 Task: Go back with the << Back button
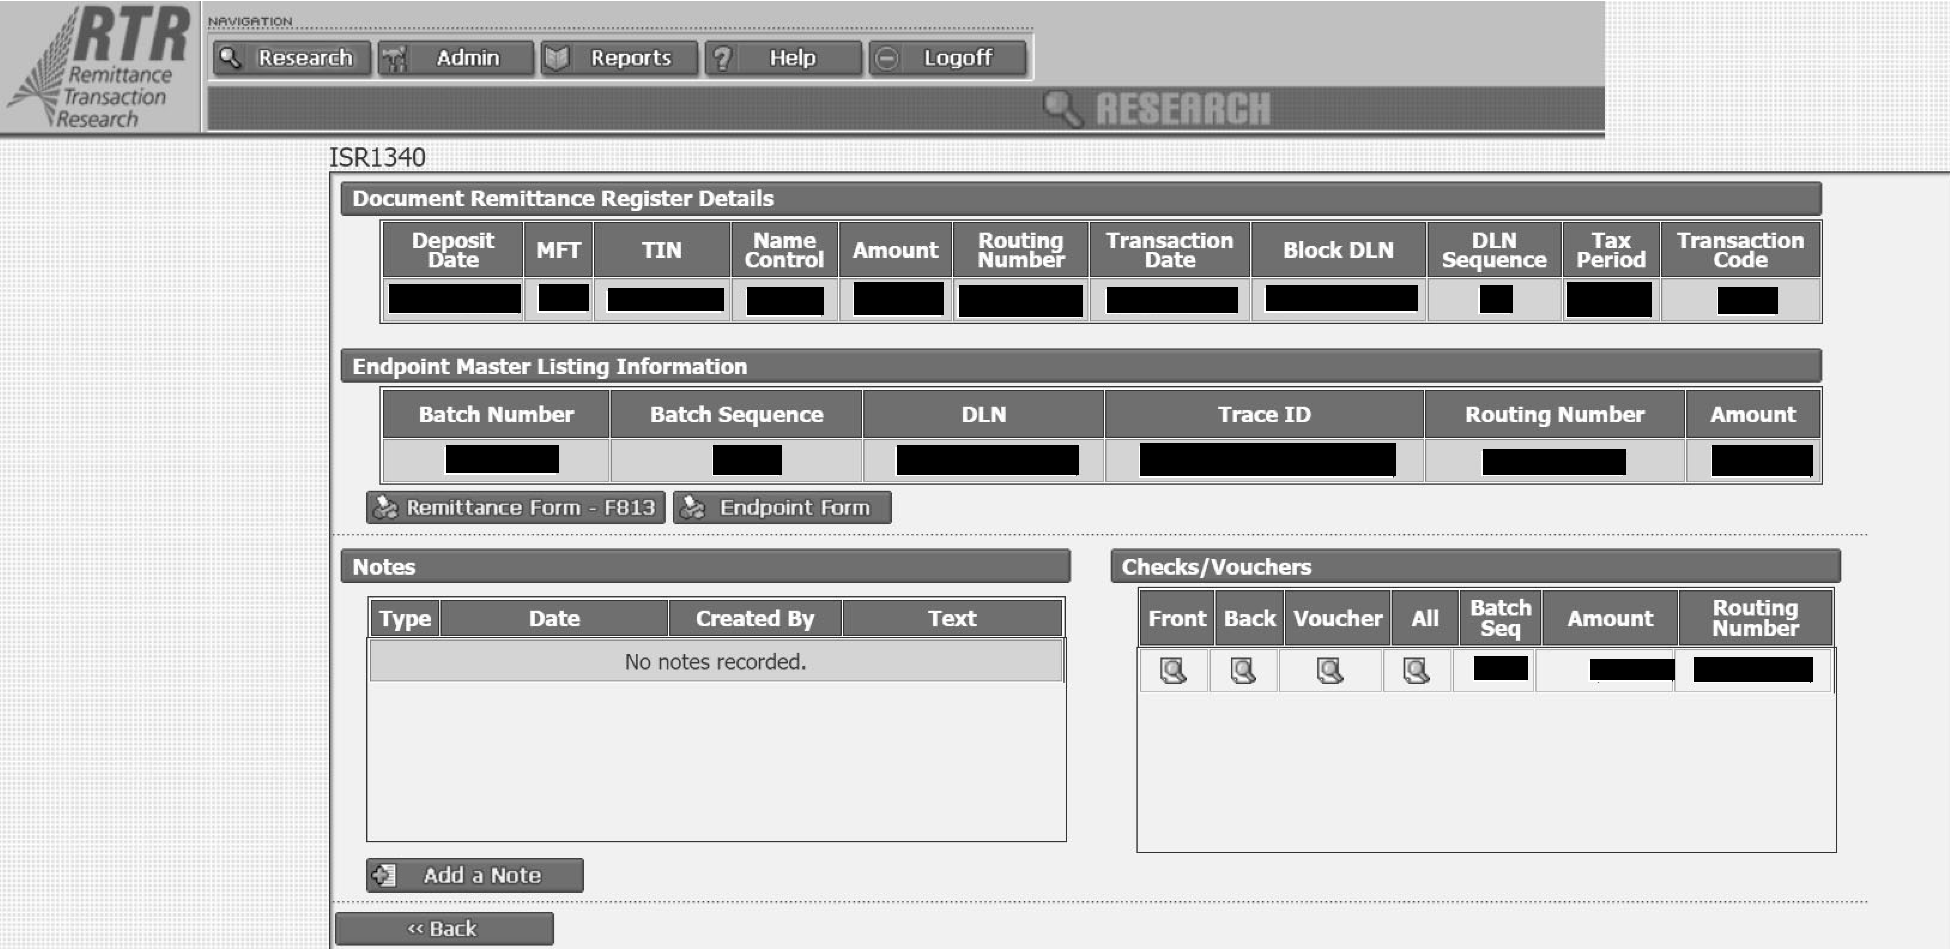(443, 929)
